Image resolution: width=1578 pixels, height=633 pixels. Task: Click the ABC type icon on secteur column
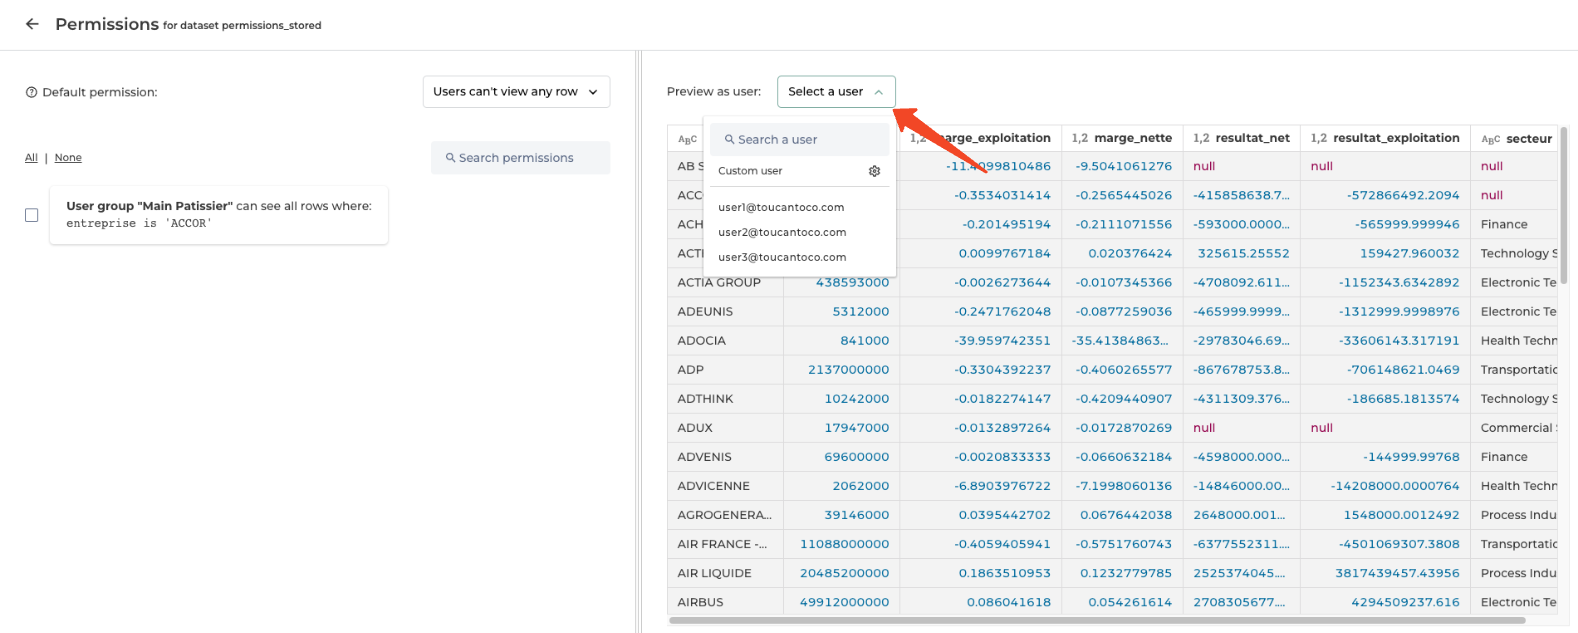coord(1490,139)
